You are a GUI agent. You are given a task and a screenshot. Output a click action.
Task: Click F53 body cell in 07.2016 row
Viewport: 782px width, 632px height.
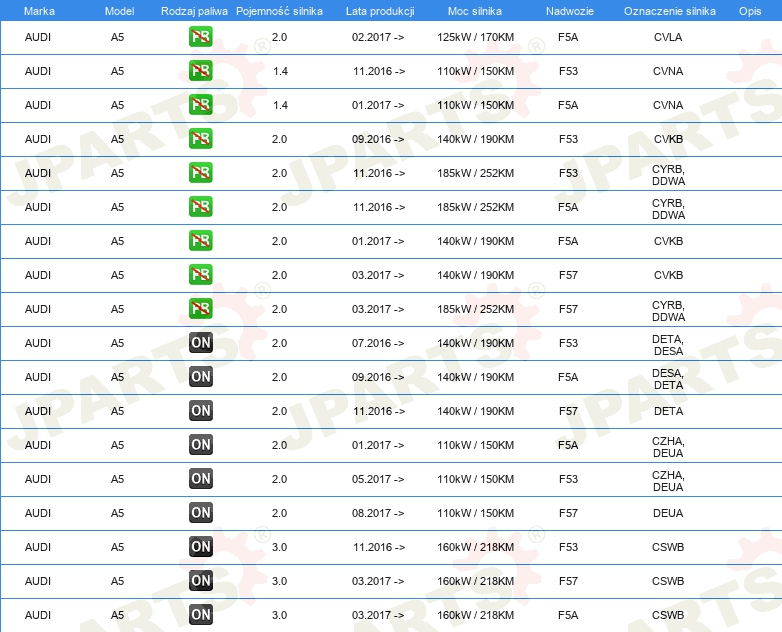568,343
